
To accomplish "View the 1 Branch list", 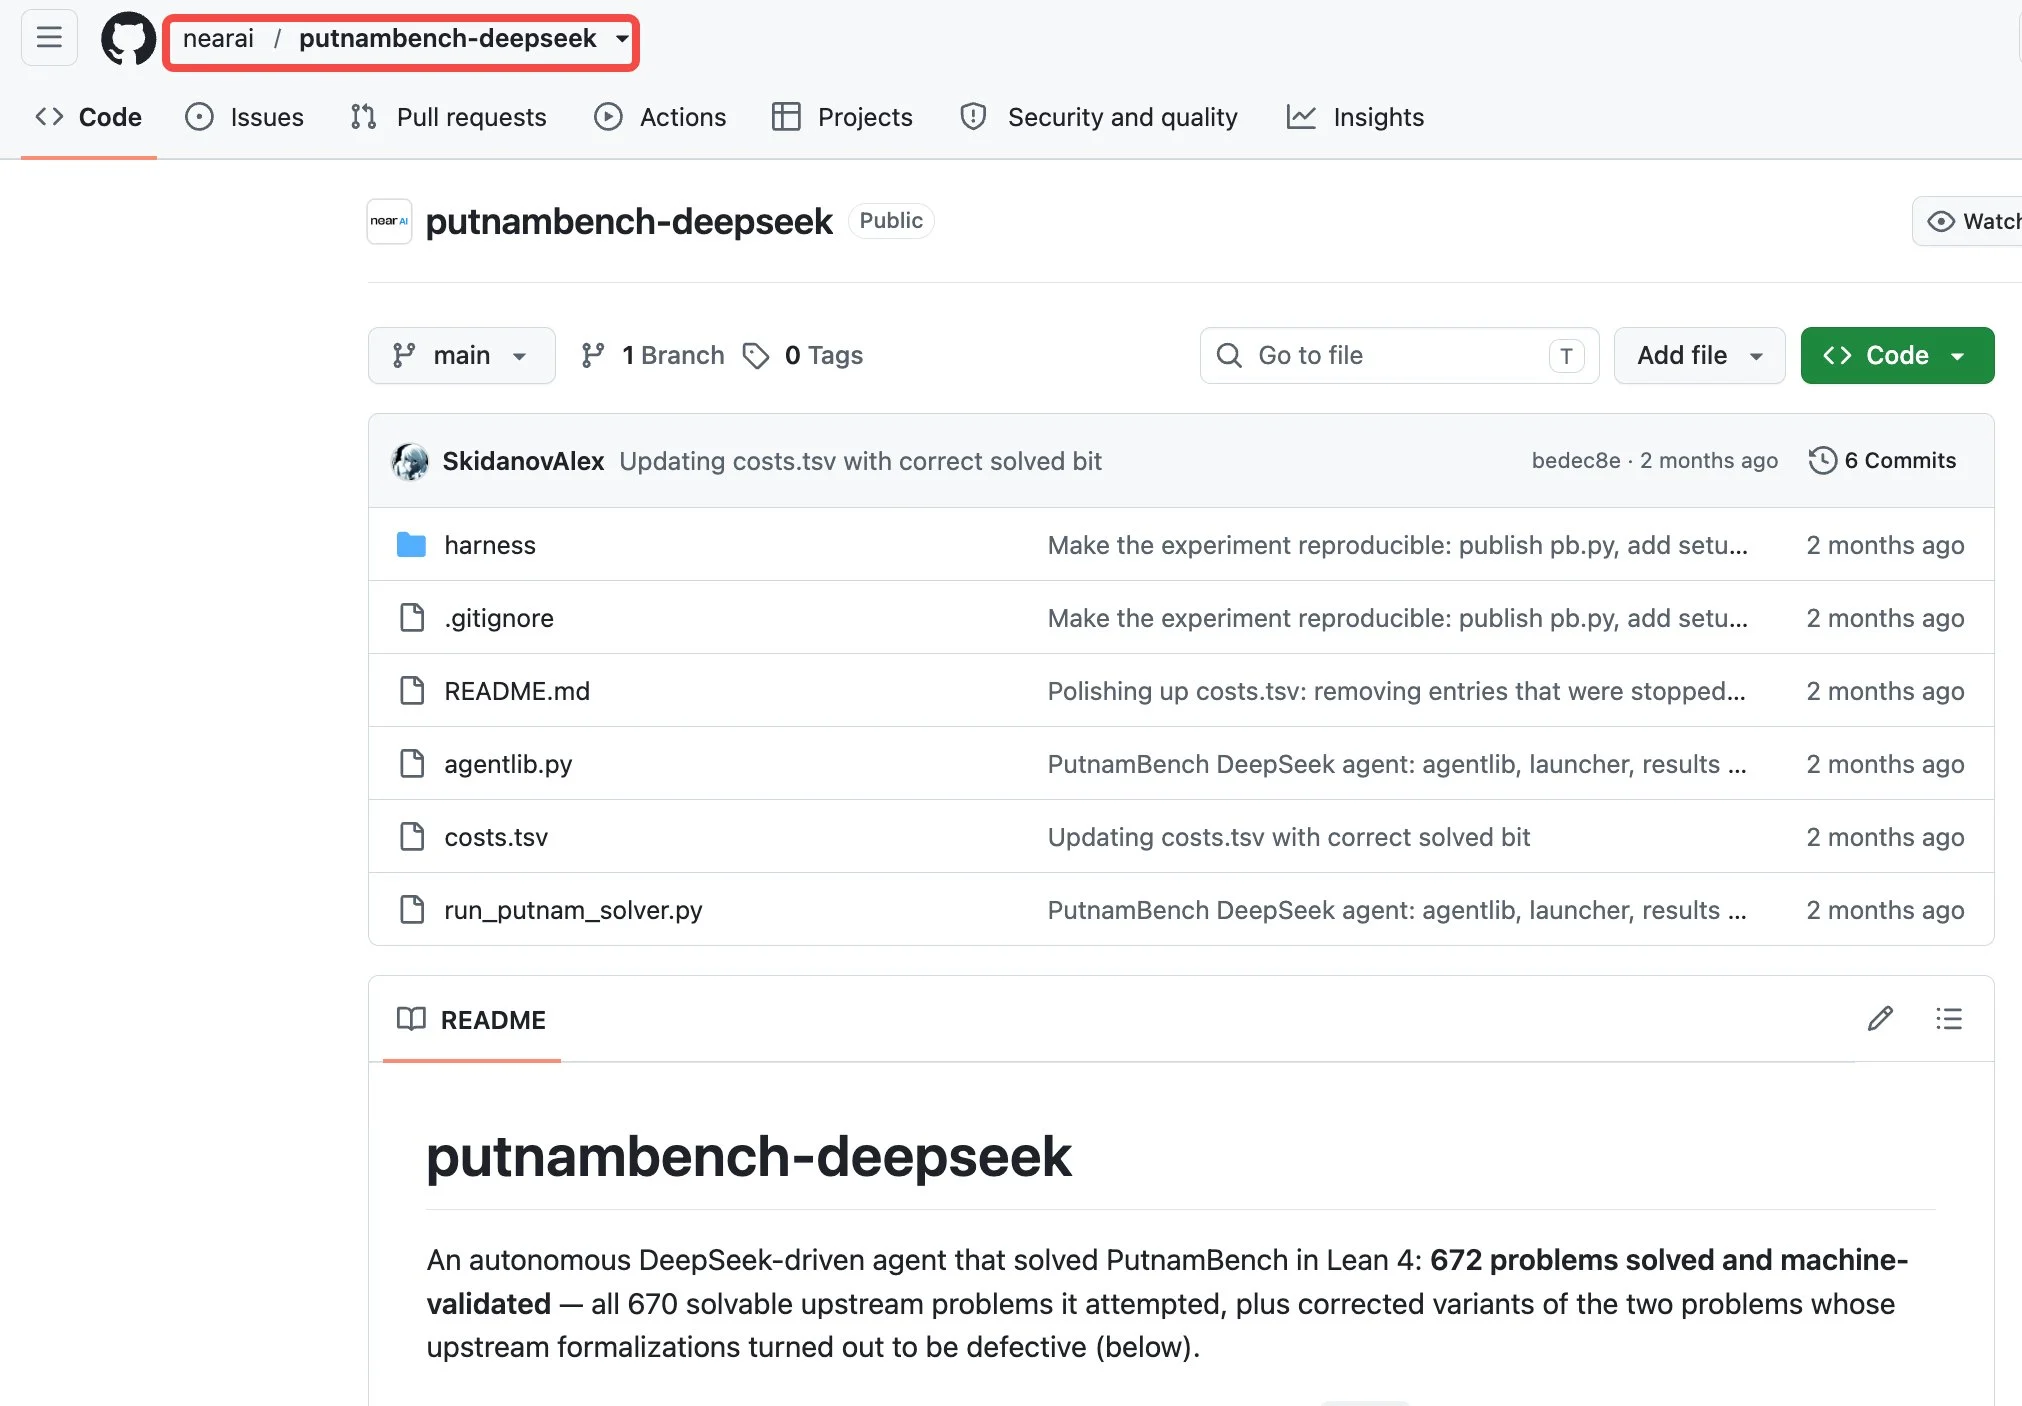I will coord(652,355).
